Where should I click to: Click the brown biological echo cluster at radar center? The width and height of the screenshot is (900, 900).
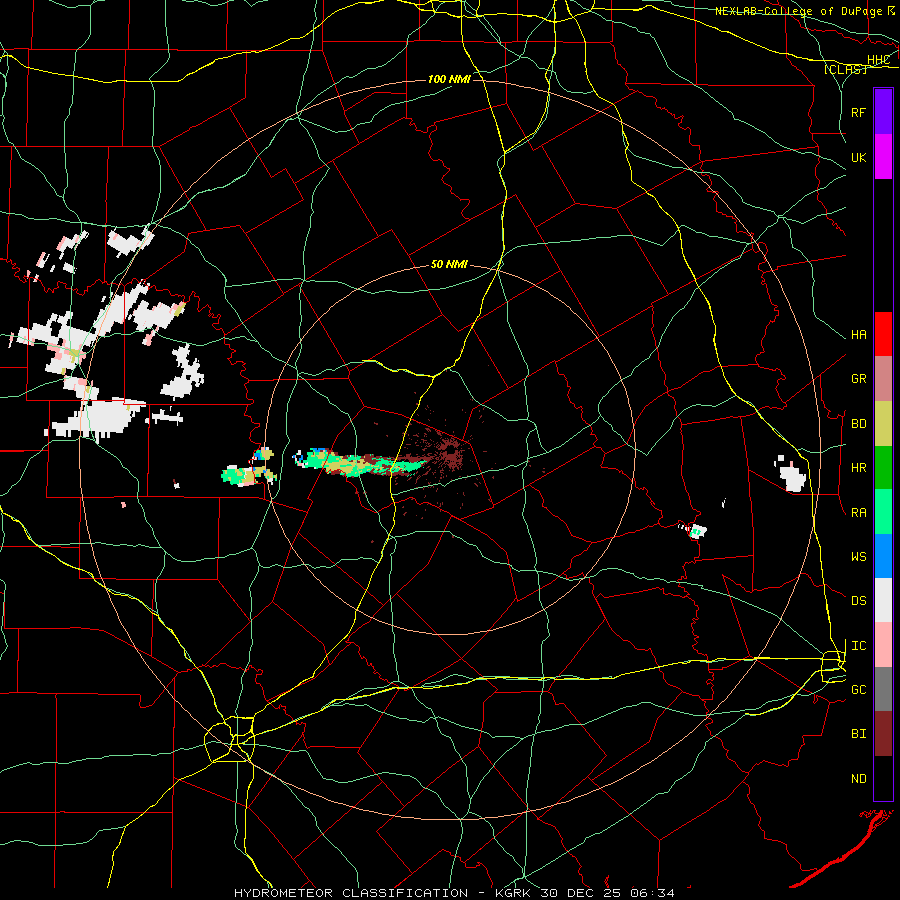point(452,453)
